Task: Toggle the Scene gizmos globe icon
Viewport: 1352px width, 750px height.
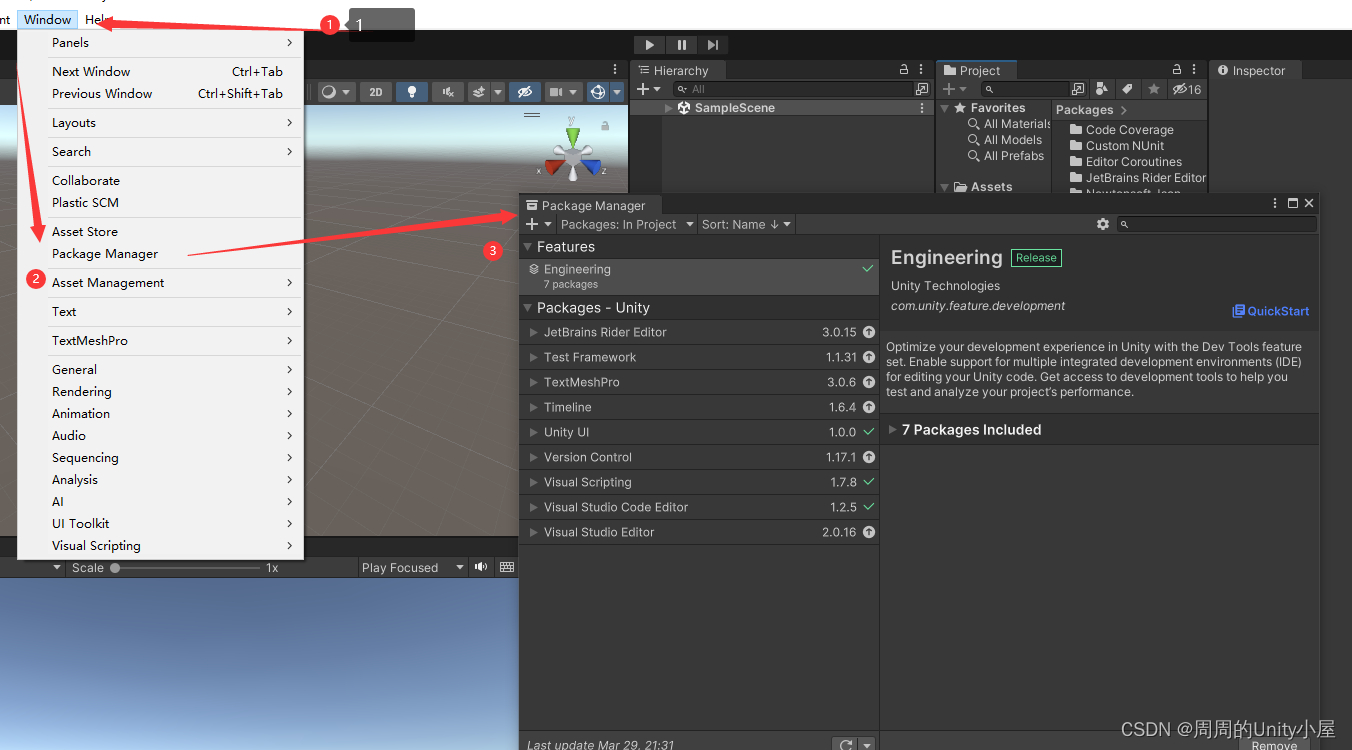Action: click(598, 92)
